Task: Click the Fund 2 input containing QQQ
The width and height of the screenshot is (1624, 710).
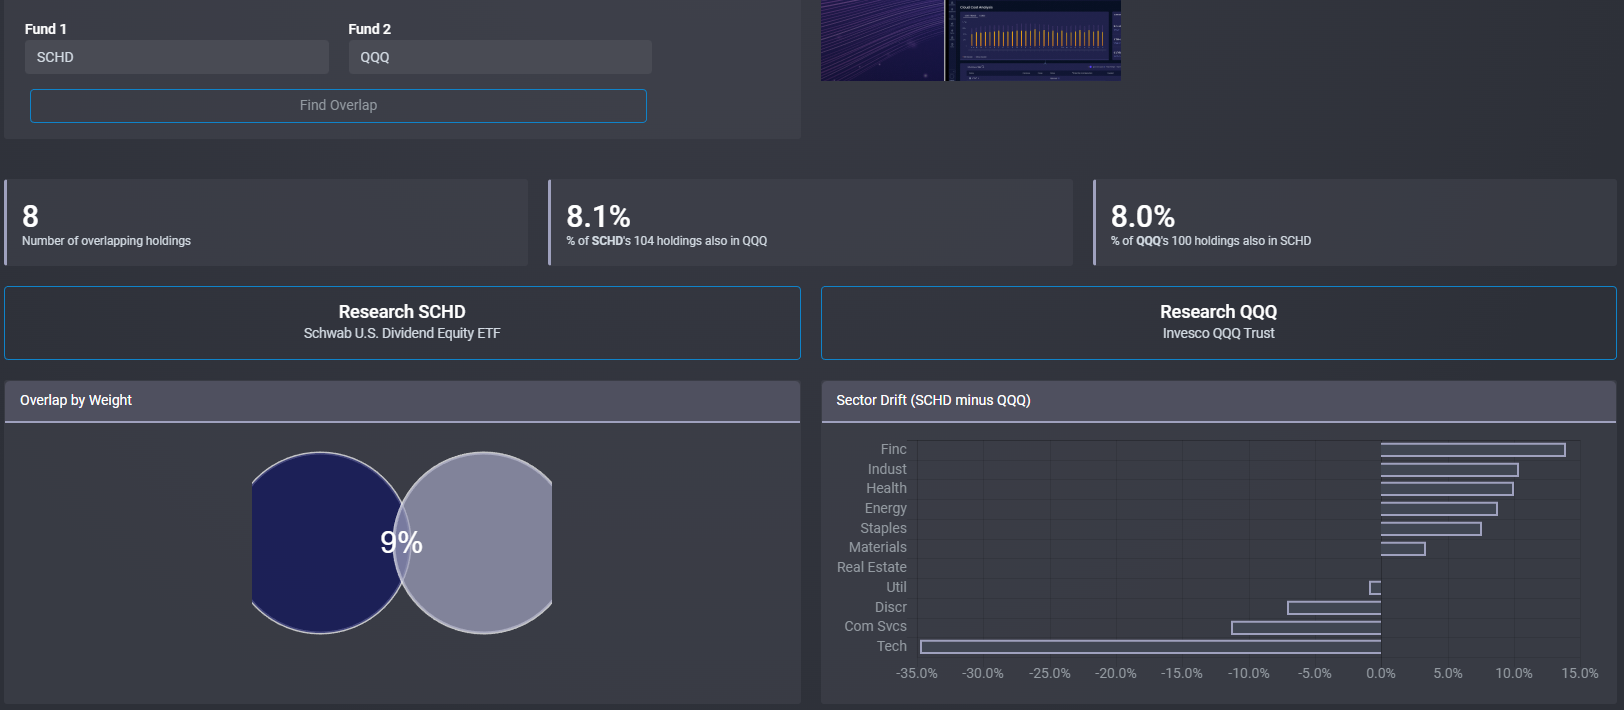Action: pos(500,57)
